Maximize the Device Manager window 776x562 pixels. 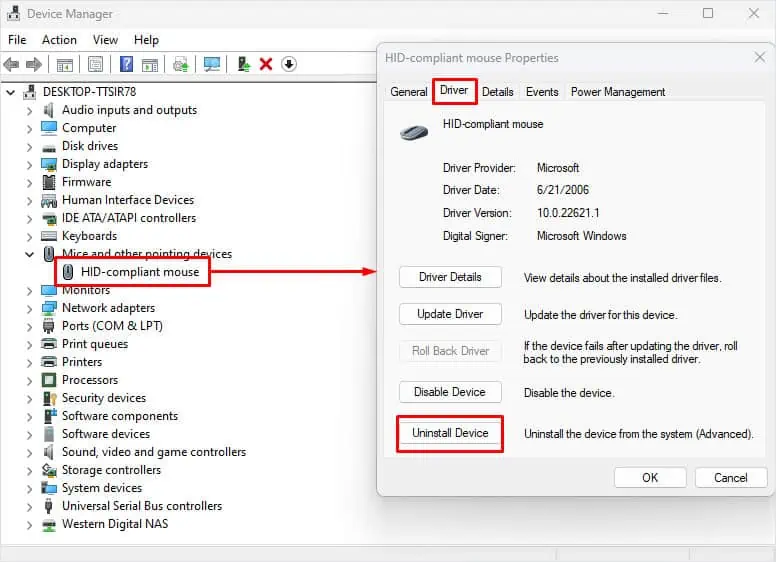(708, 13)
